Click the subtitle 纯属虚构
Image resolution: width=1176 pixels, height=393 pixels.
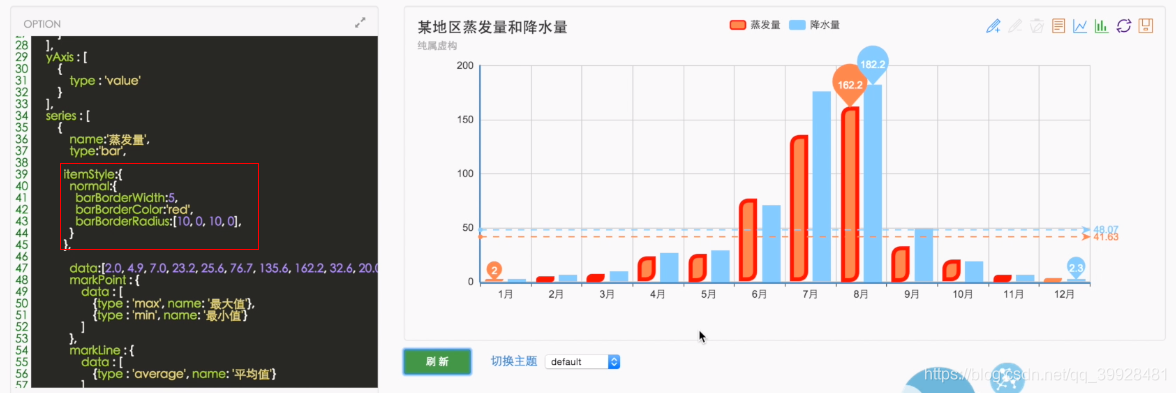(437, 46)
